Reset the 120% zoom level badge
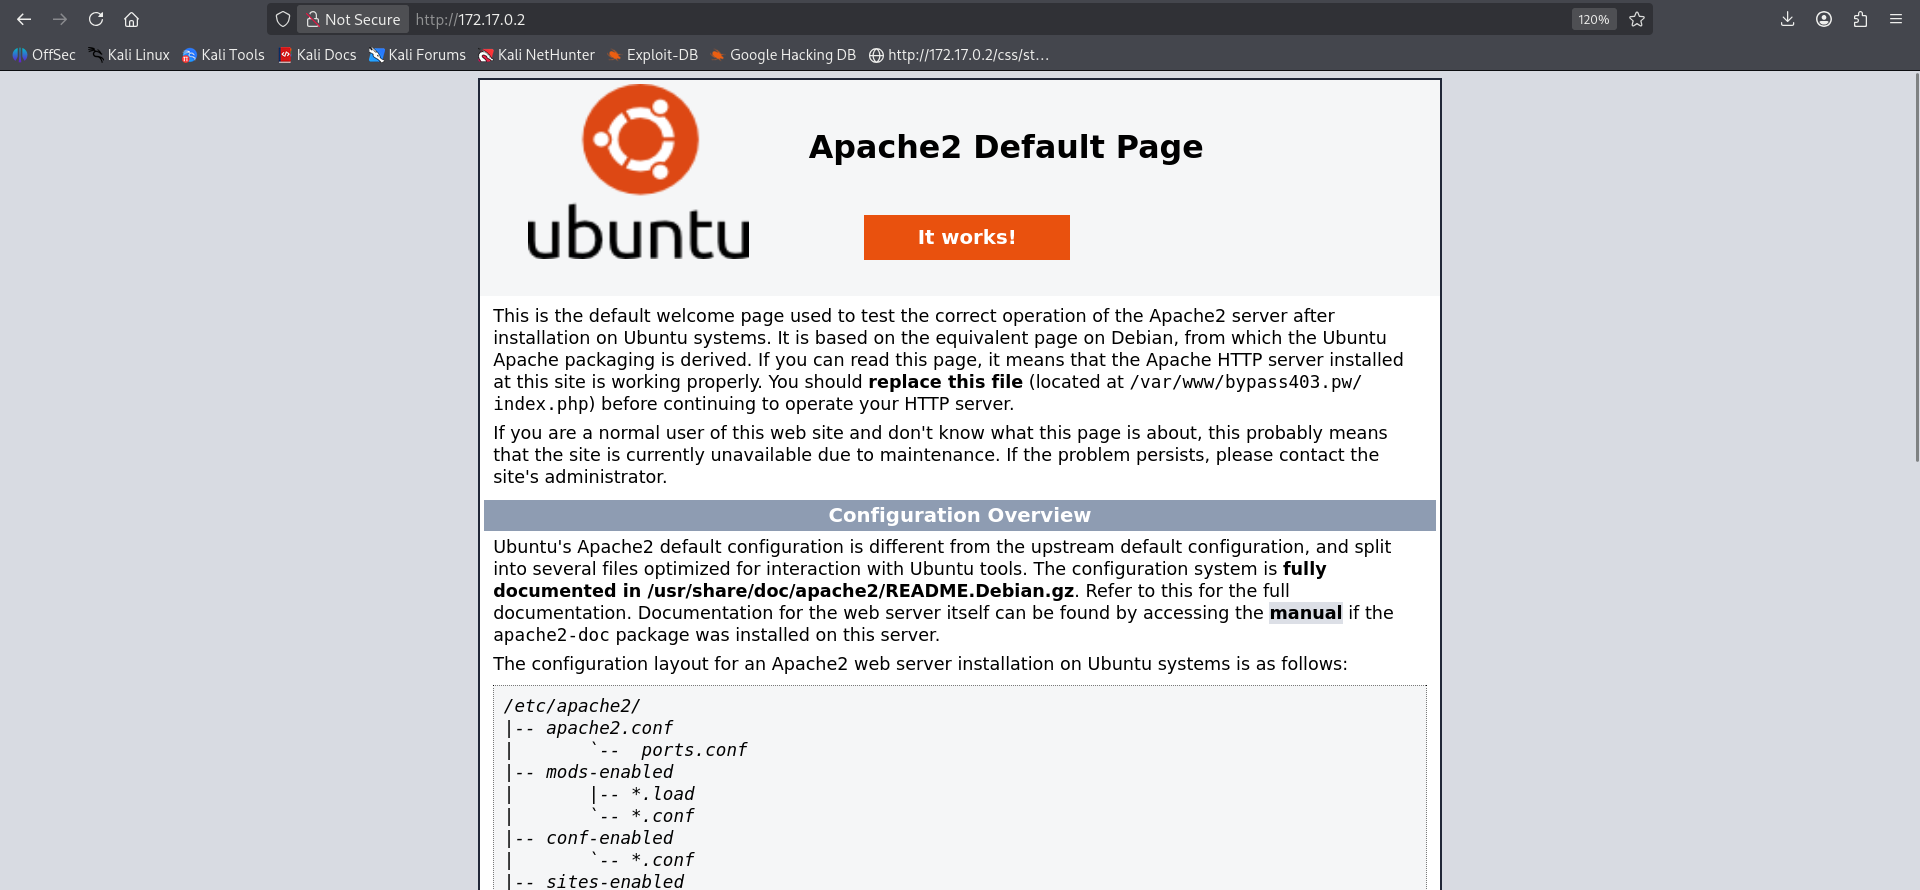This screenshot has width=1920, height=890. (x=1594, y=19)
